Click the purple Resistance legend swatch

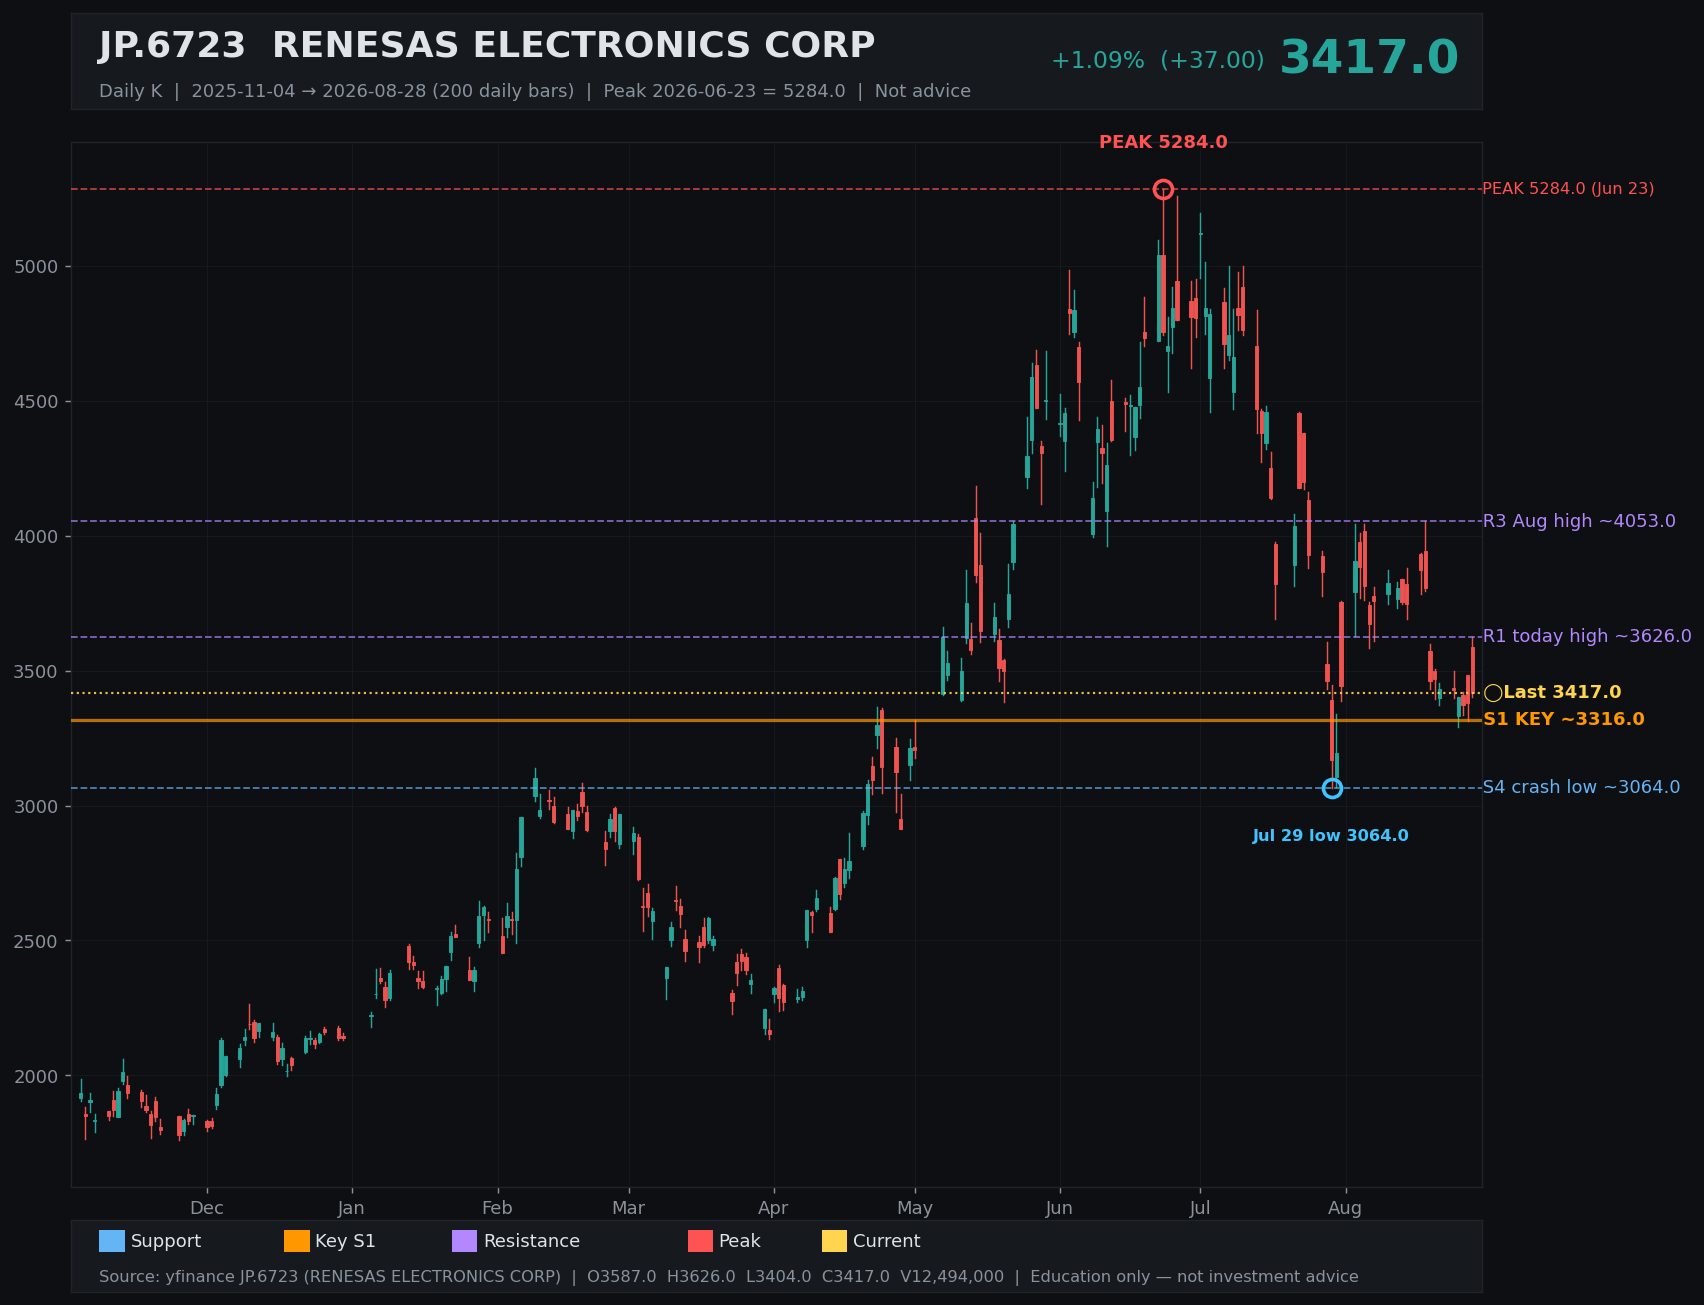pos(465,1241)
